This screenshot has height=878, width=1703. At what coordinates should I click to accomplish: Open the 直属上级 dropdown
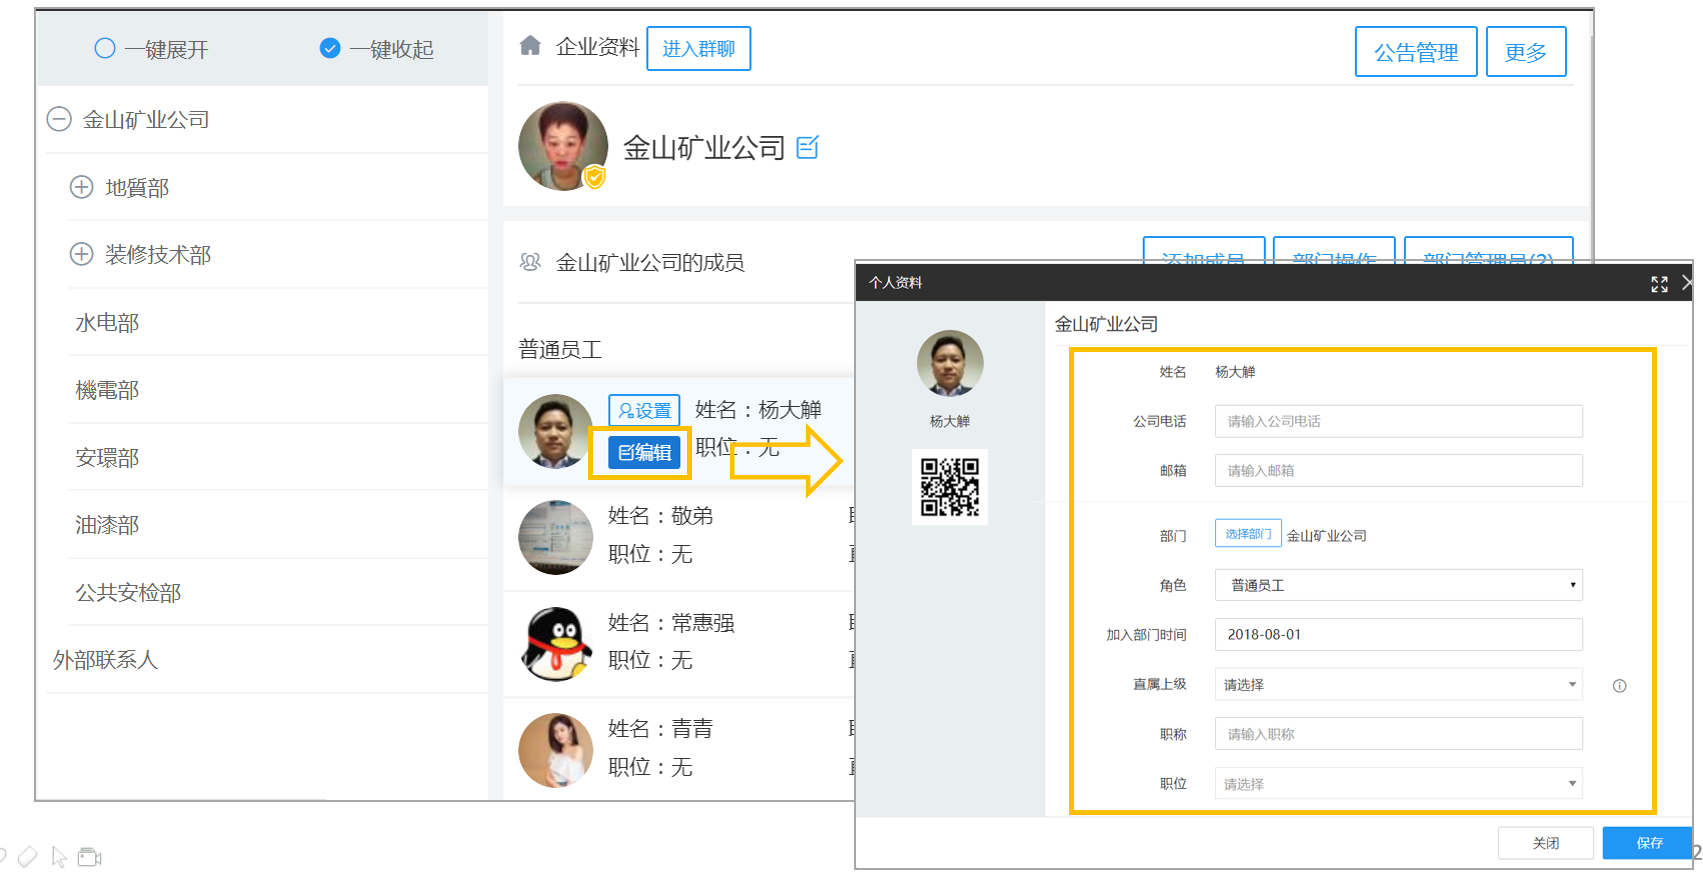point(1398,685)
